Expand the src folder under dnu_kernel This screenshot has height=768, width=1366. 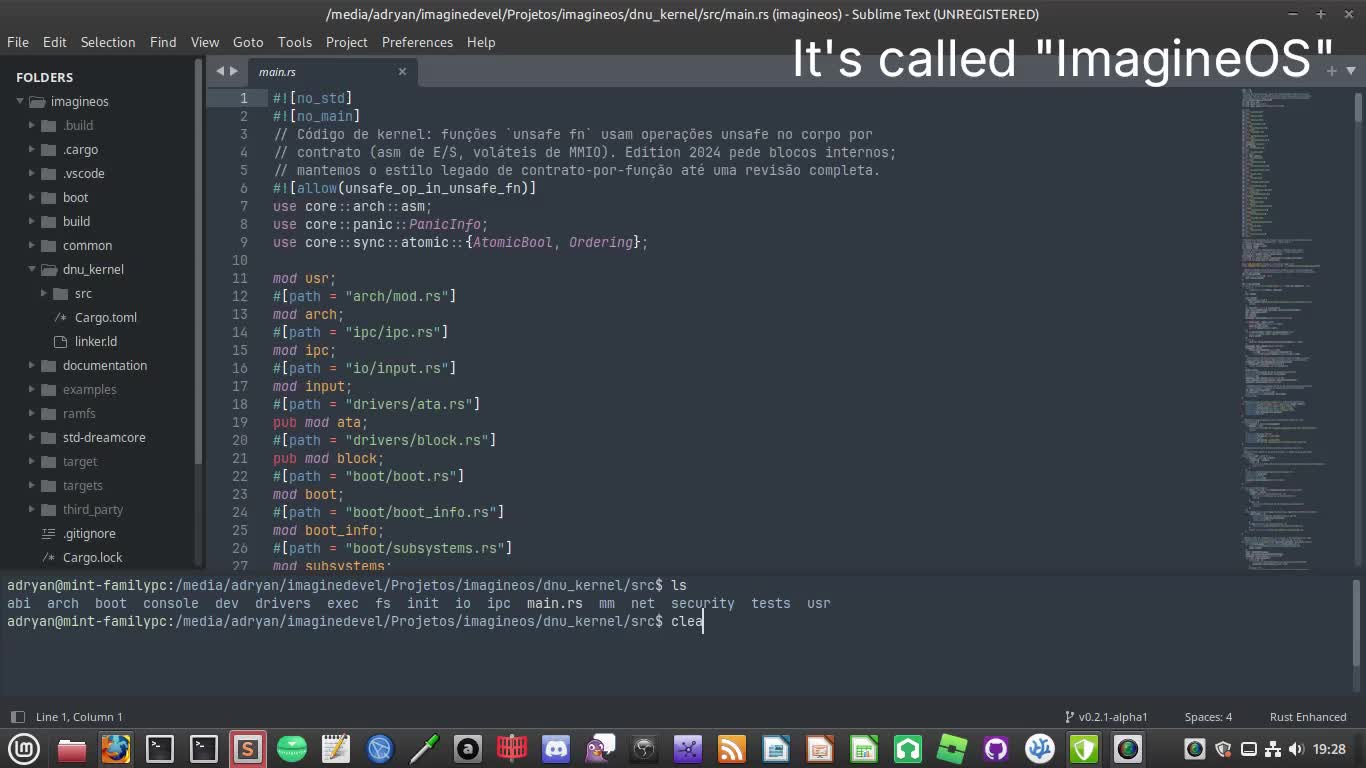coord(44,293)
